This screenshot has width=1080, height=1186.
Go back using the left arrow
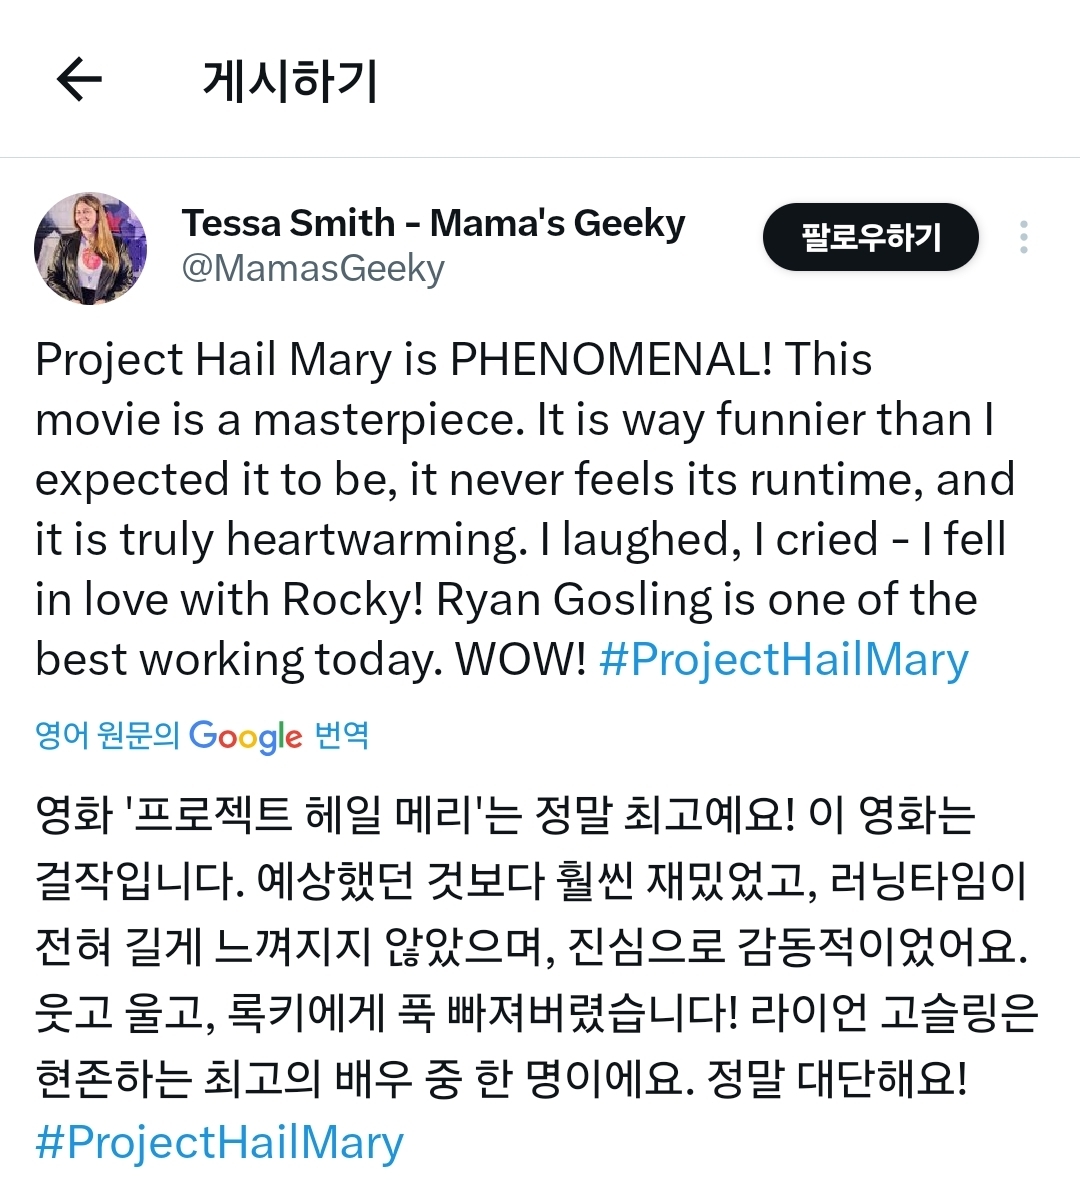click(x=79, y=80)
